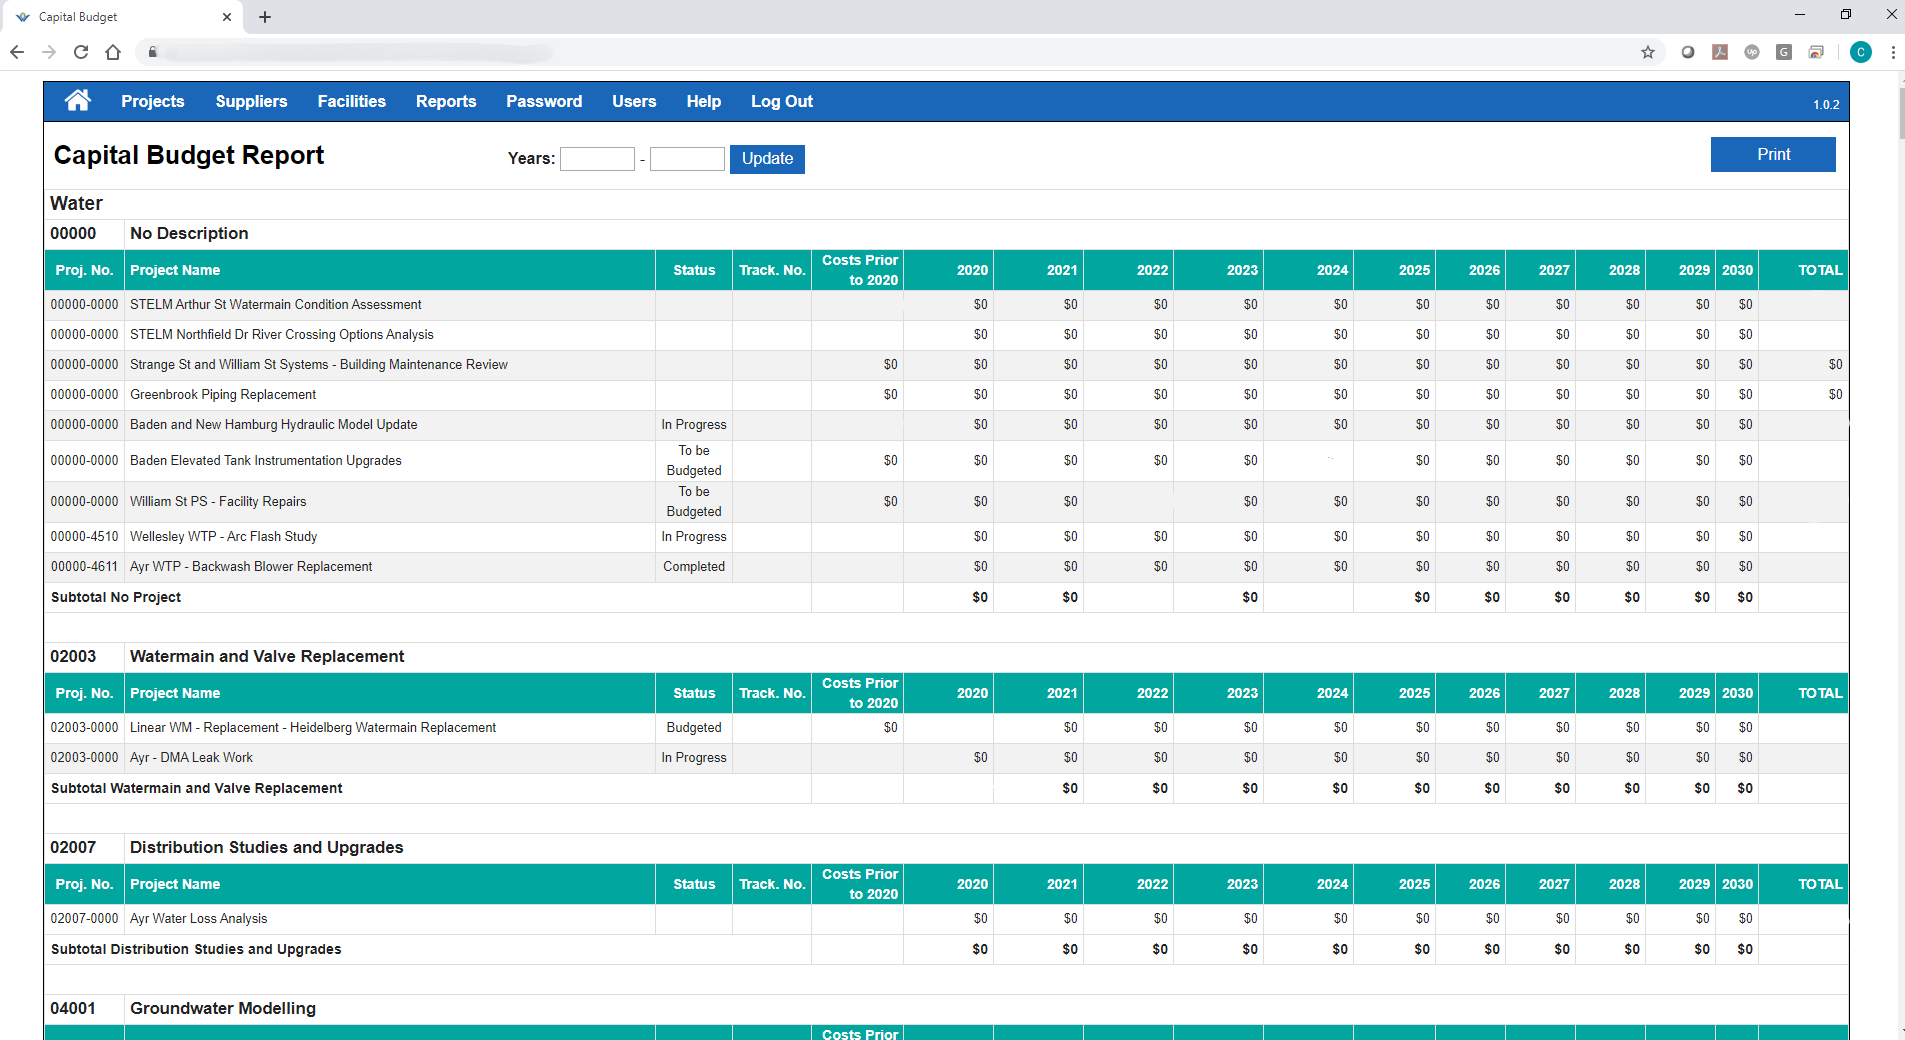Click the 'Water' section heading
The image size is (1905, 1040).
[77, 204]
